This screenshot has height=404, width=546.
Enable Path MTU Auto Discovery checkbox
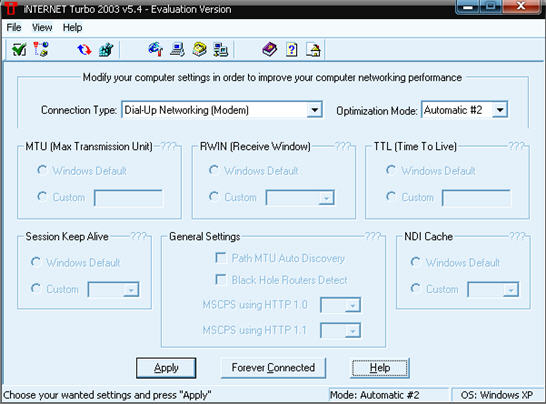[221, 258]
